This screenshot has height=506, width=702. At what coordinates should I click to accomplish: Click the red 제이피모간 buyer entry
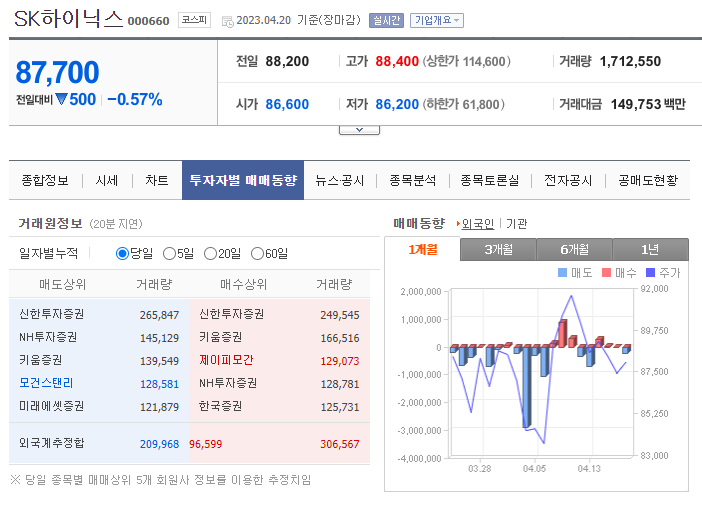226,360
